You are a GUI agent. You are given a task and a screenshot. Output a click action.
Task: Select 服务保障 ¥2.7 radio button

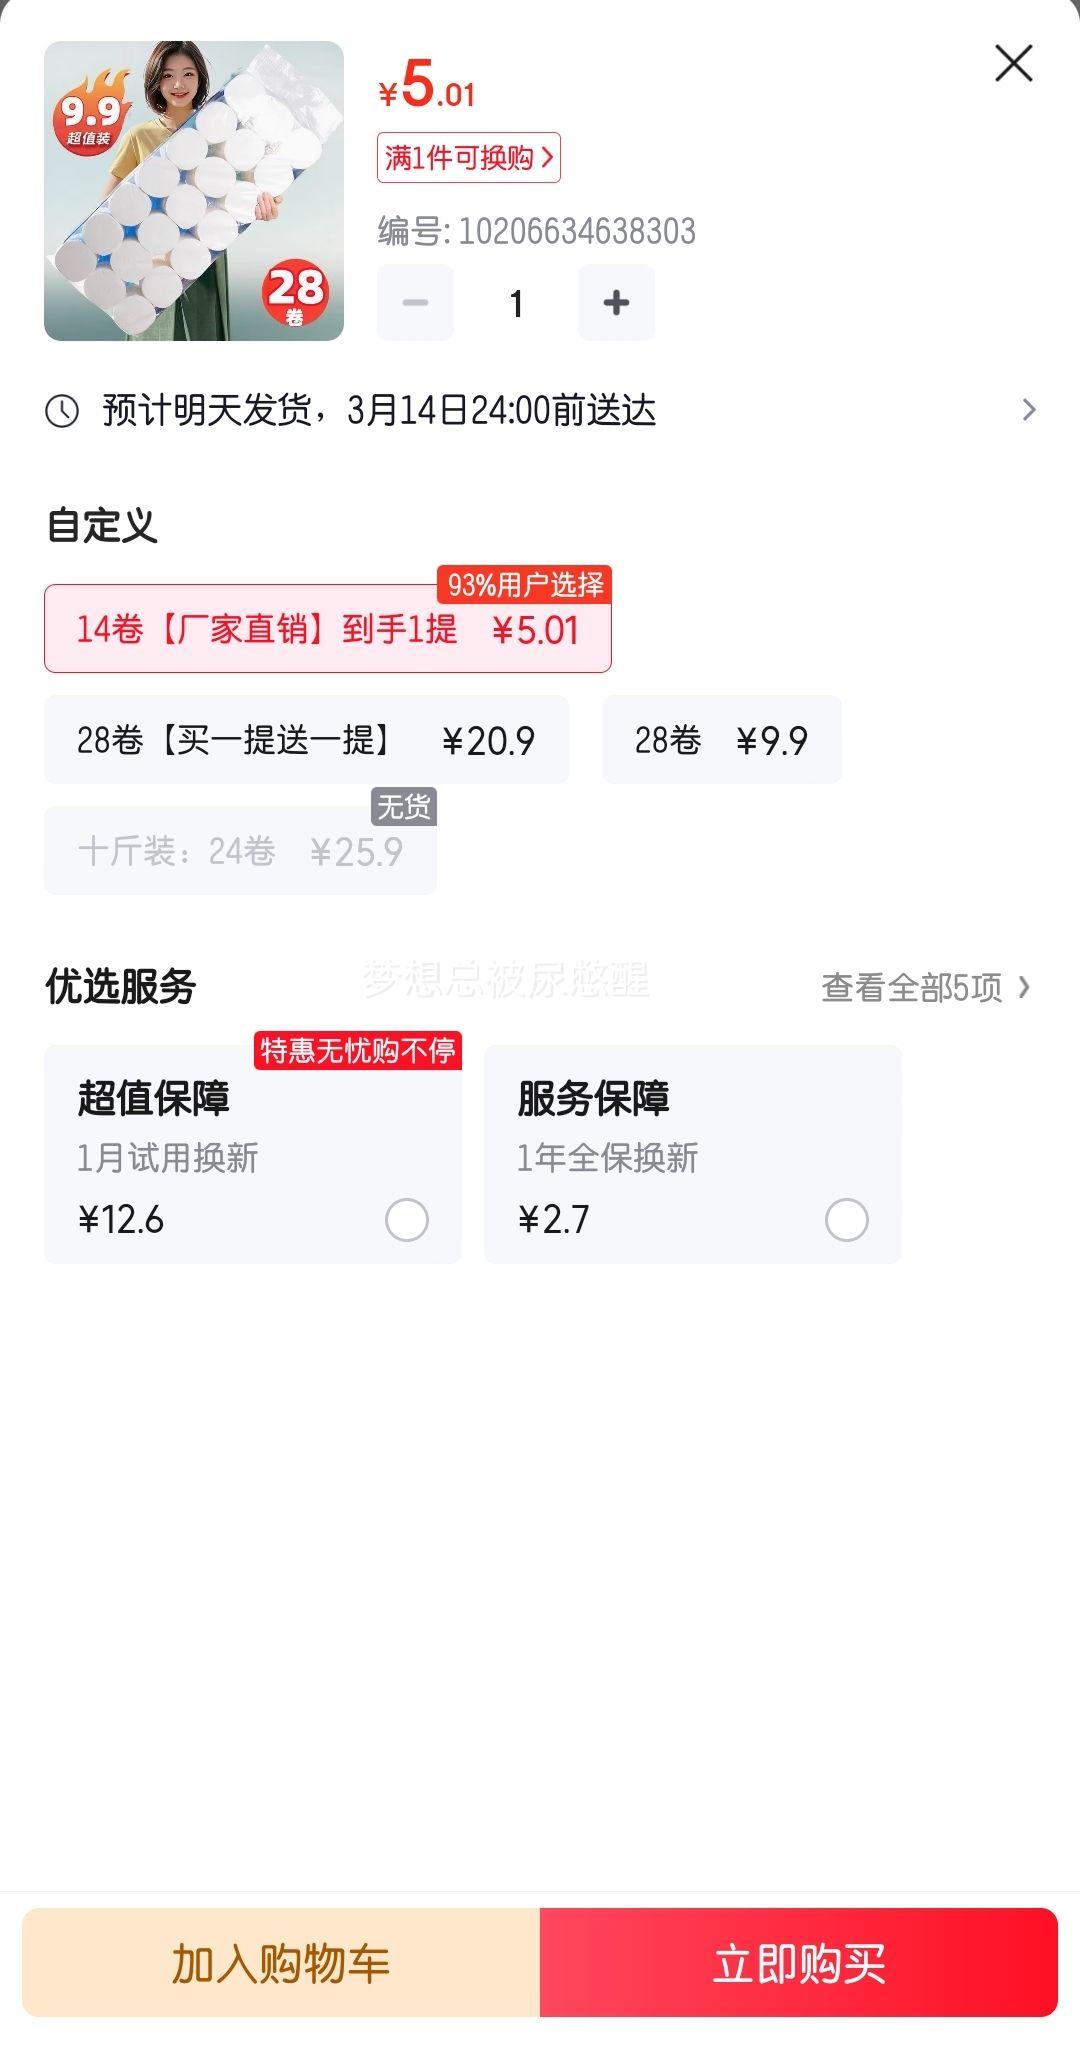846,1220
